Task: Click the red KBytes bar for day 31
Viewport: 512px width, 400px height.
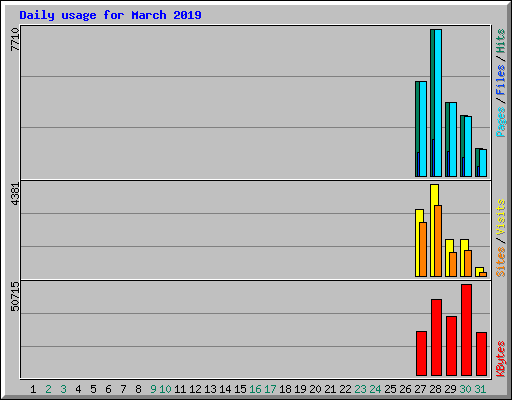Action: coord(481,354)
